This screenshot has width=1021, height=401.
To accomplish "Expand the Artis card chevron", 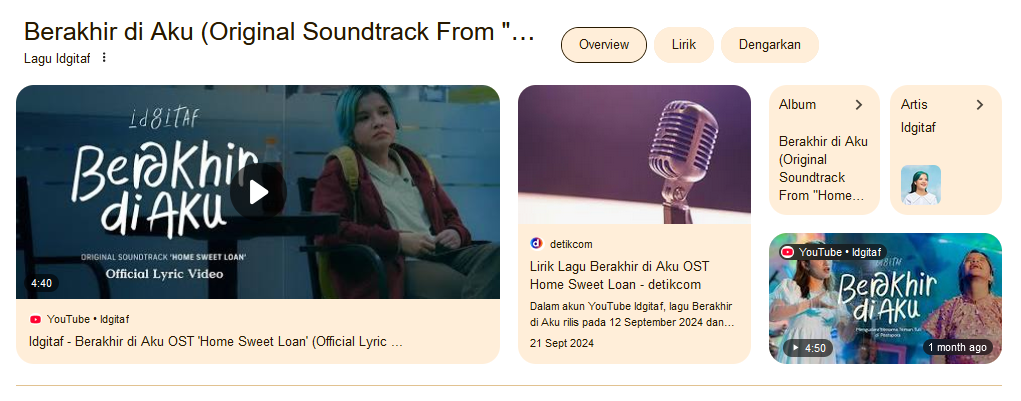I will 980,105.
